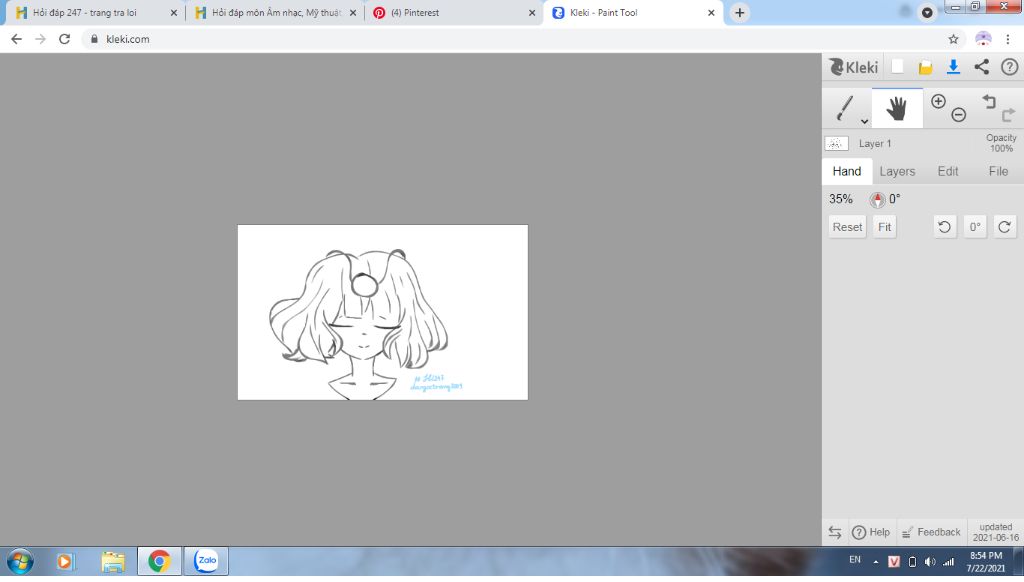Expand the brush tool dropdown arrow

click(x=864, y=121)
